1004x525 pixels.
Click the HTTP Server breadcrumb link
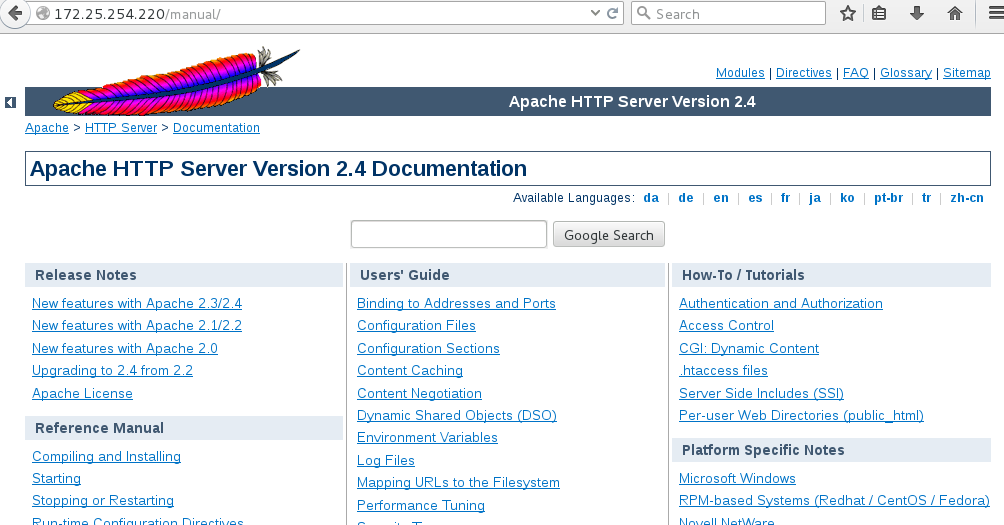coord(121,128)
